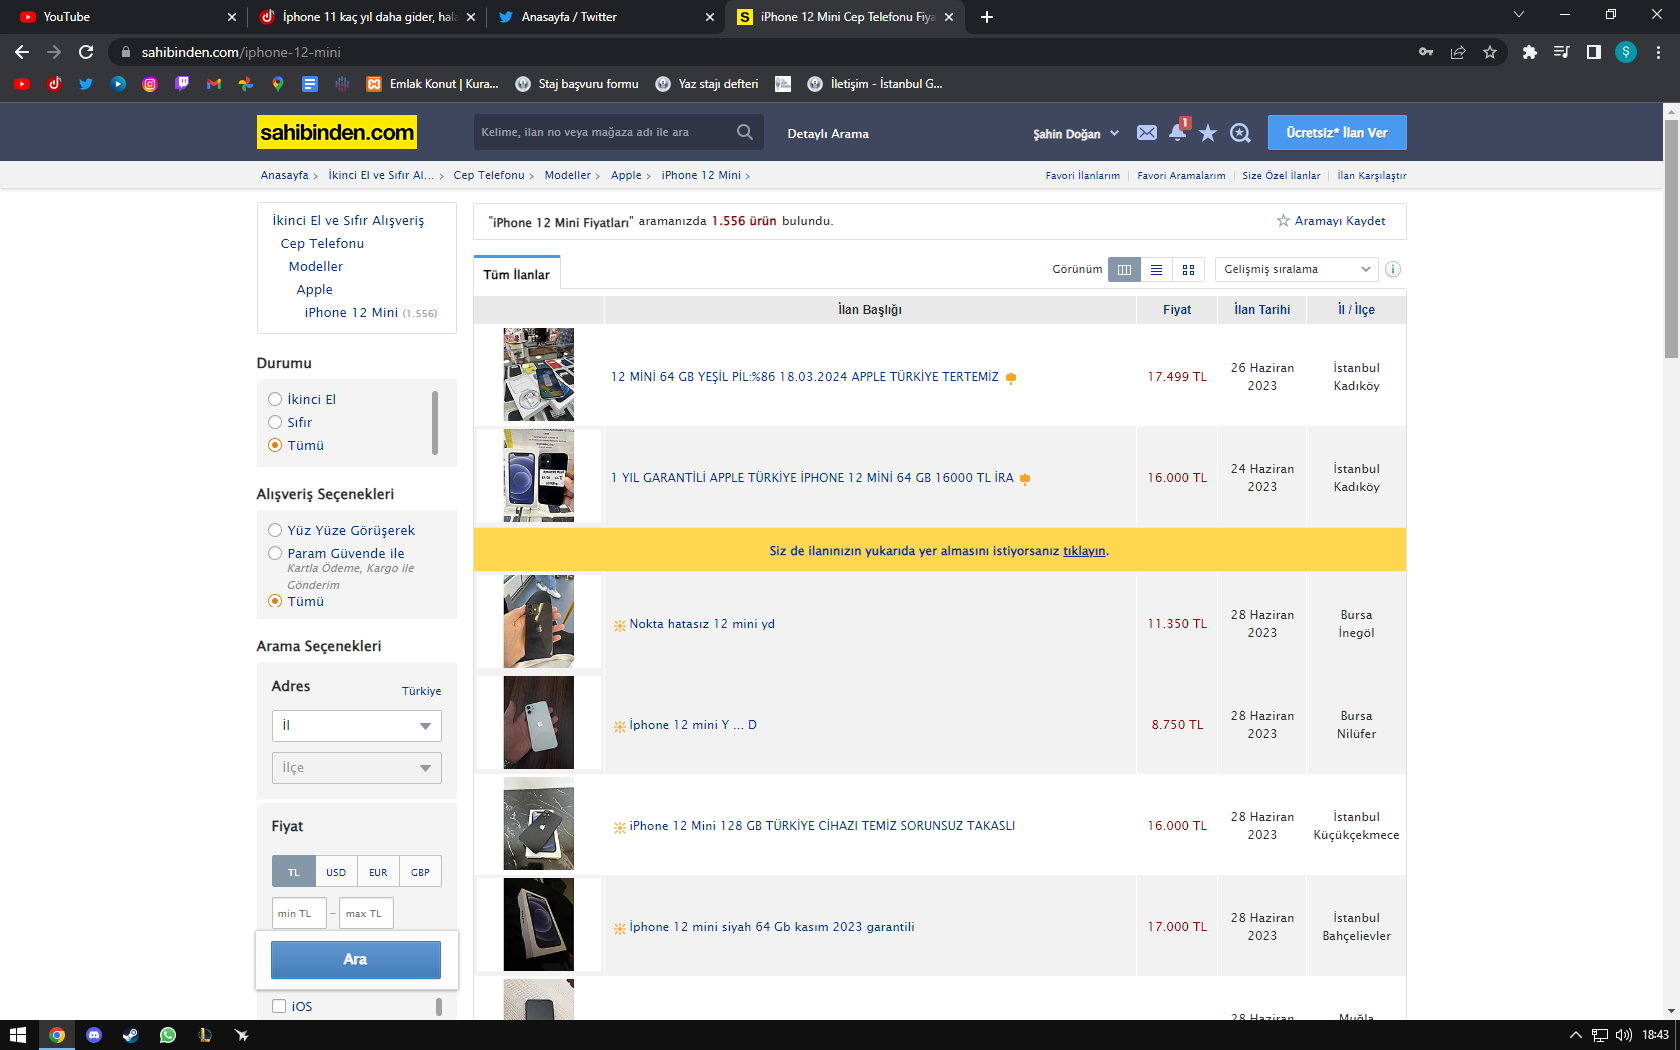The image size is (1680, 1050).
Task: Open Favori İlanlarım menu link
Action: [1083, 176]
